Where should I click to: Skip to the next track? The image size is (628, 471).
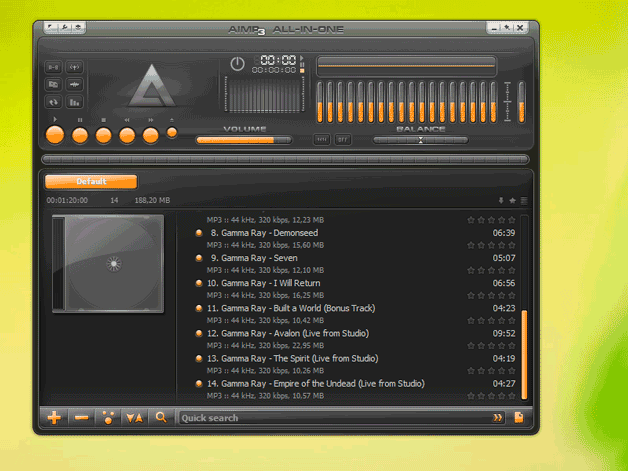point(151,134)
